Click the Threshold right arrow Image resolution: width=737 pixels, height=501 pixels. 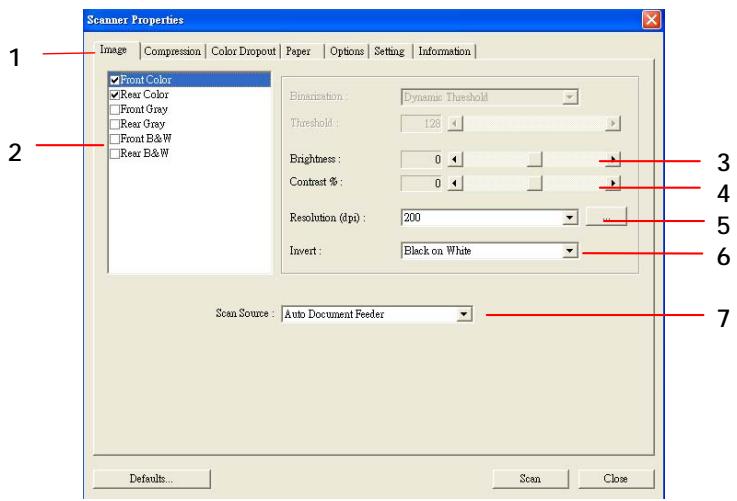(x=612, y=124)
